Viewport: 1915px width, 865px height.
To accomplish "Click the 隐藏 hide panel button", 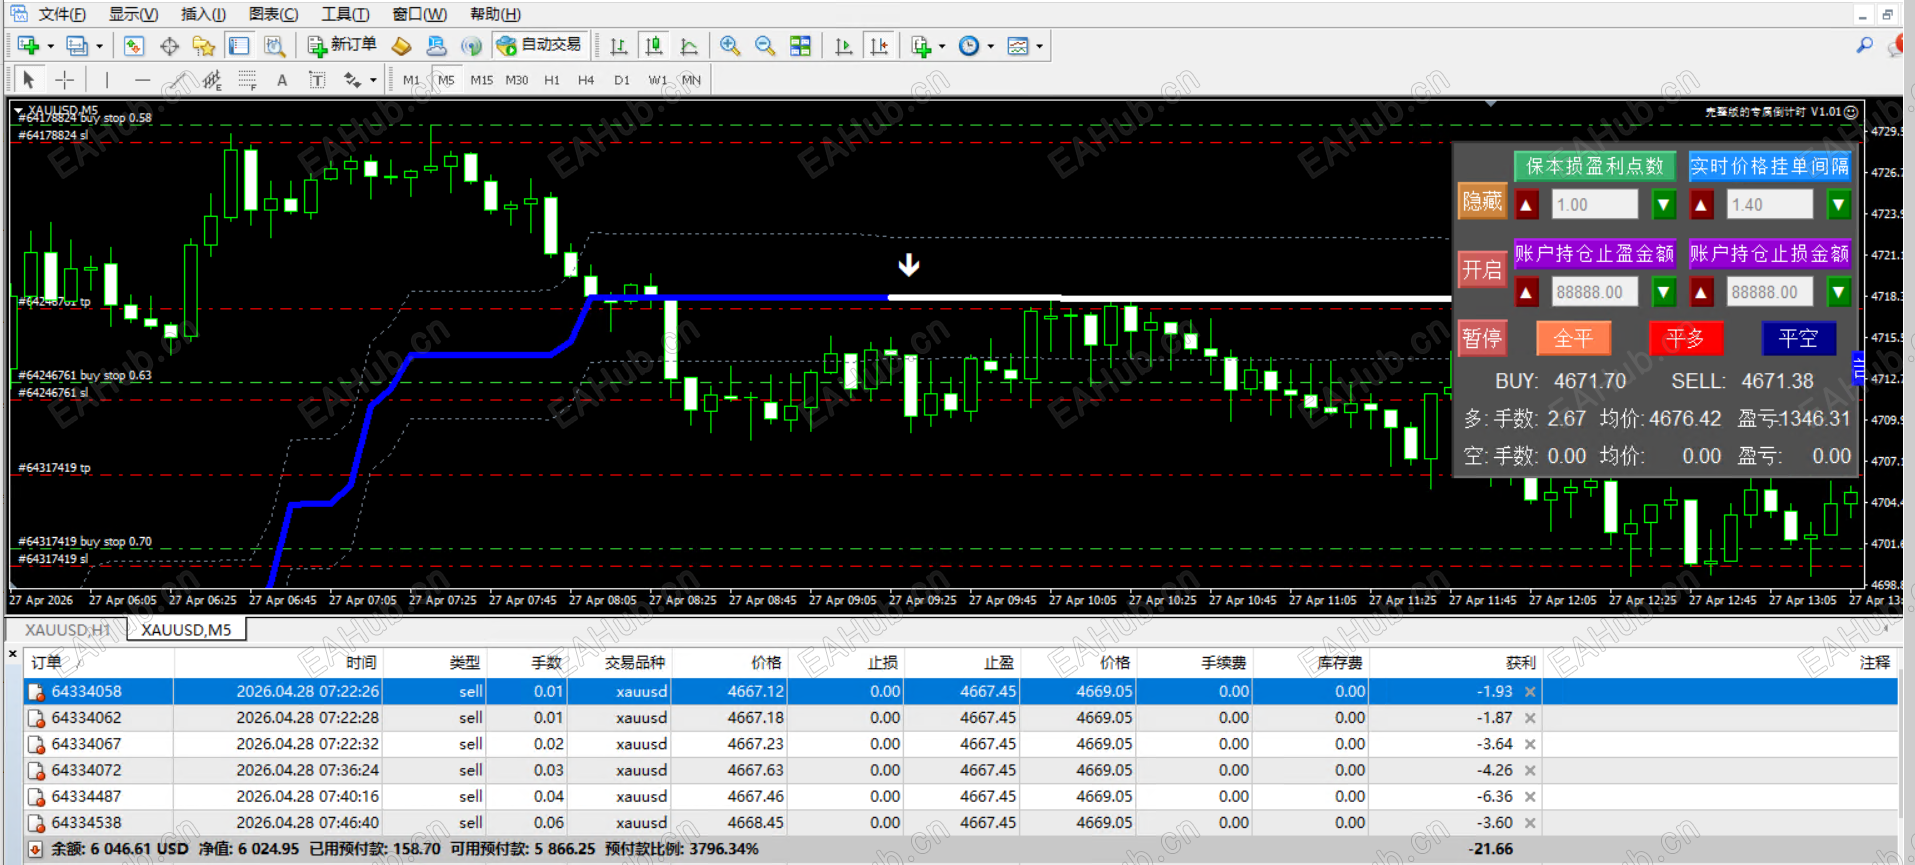I will point(1482,202).
